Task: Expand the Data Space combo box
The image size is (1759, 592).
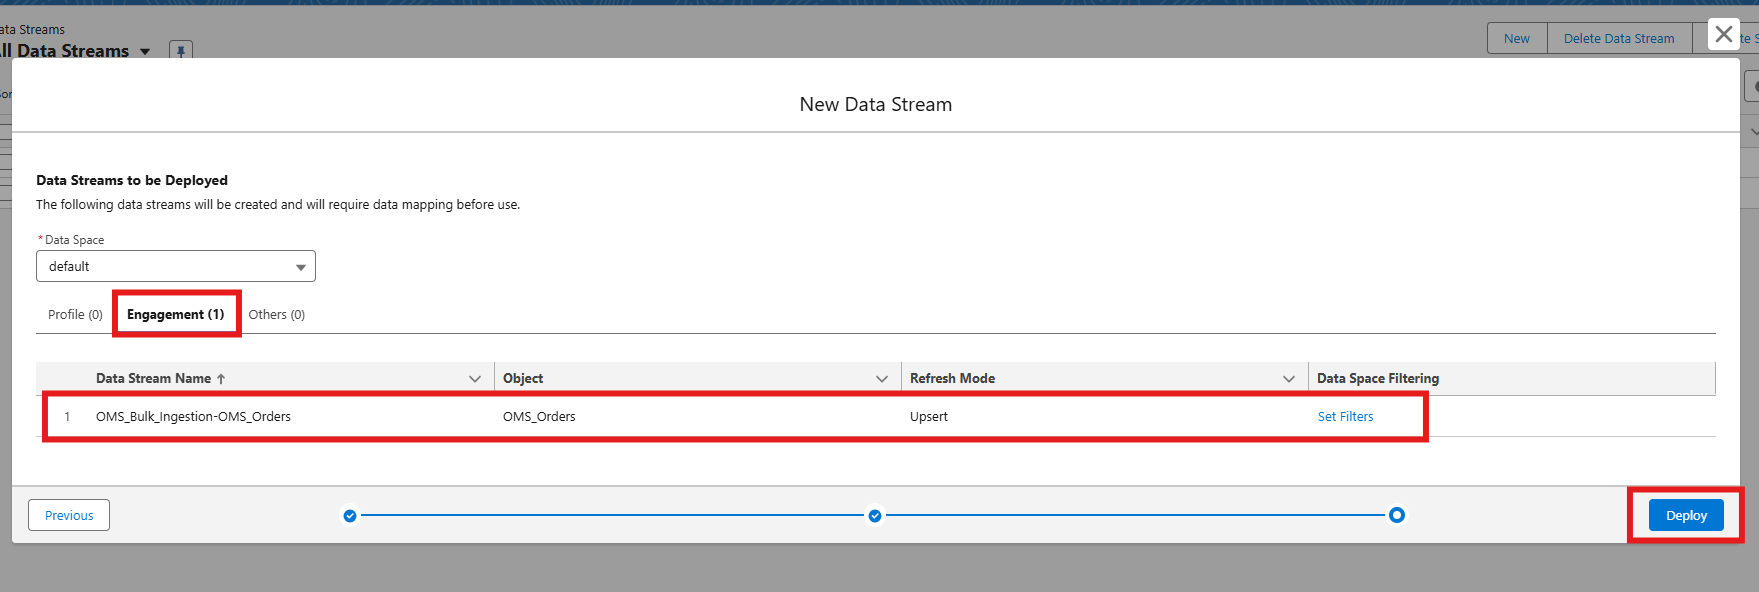Action: tap(176, 266)
